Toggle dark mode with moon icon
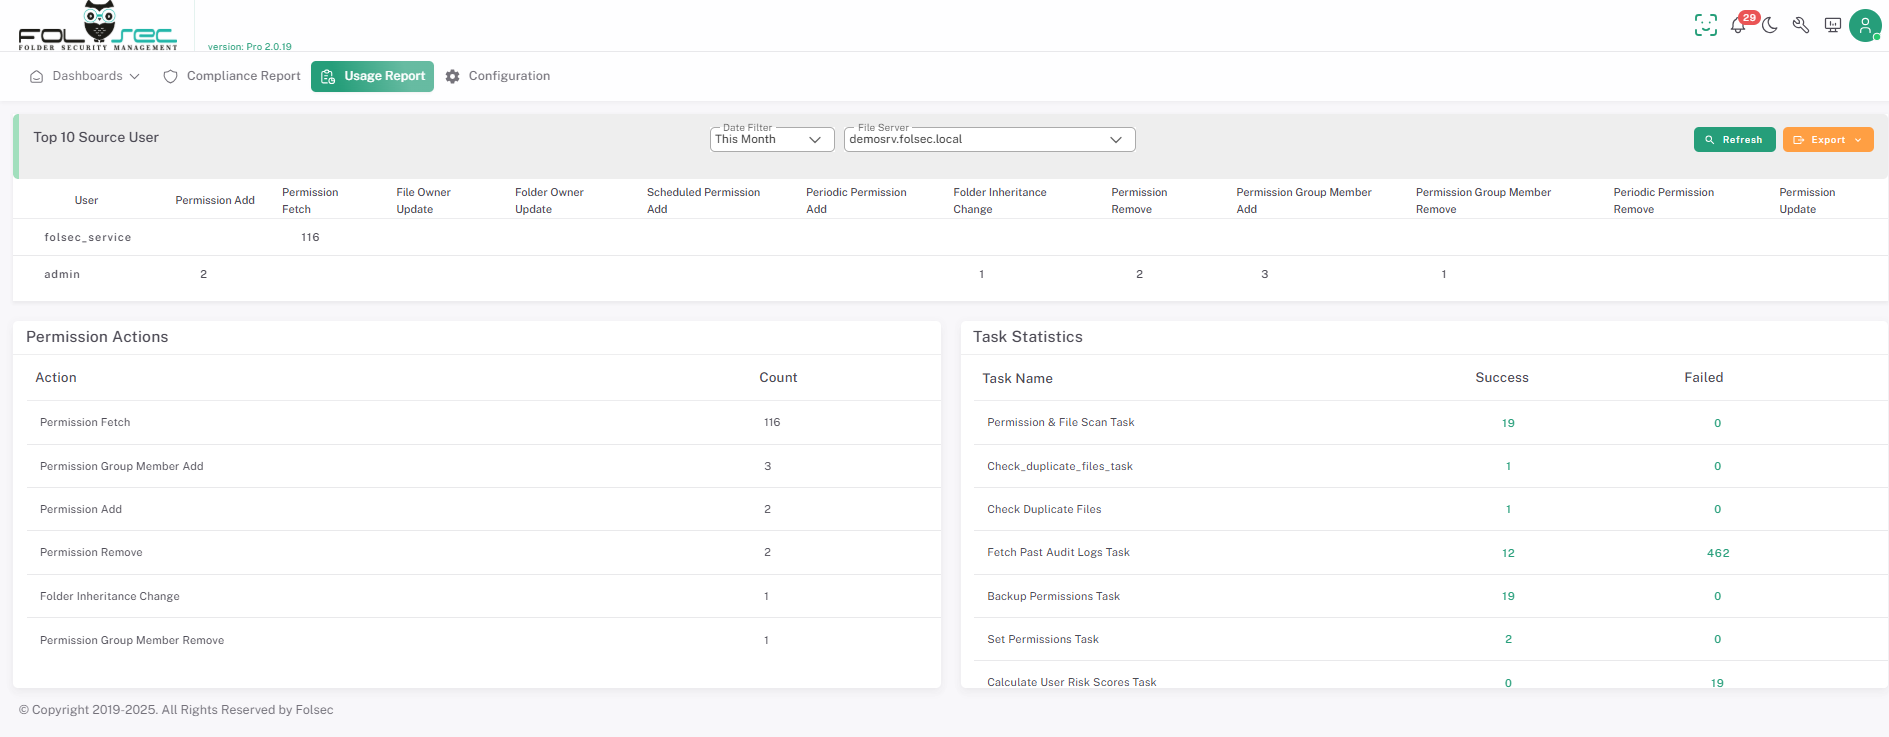This screenshot has height=737, width=1889. [x=1770, y=25]
